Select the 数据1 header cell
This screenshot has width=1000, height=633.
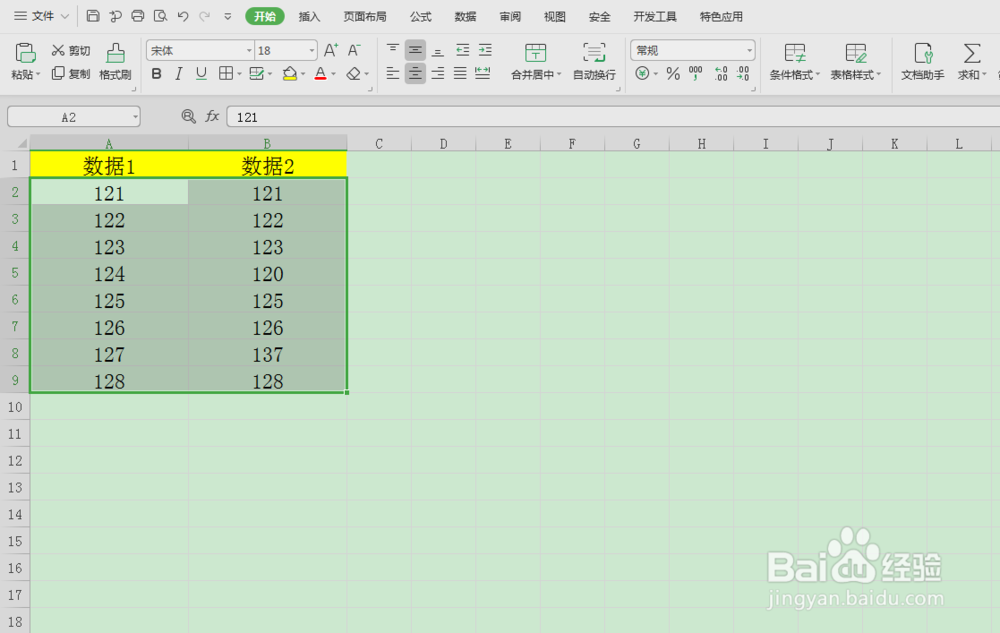pos(109,166)
